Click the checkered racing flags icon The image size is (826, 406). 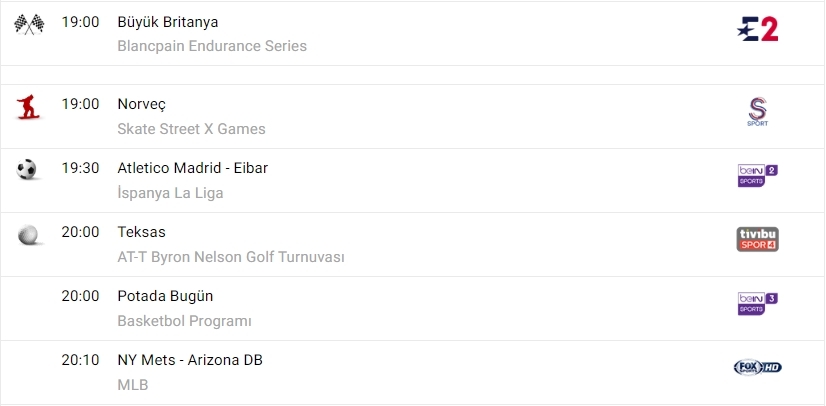point(29,24)
